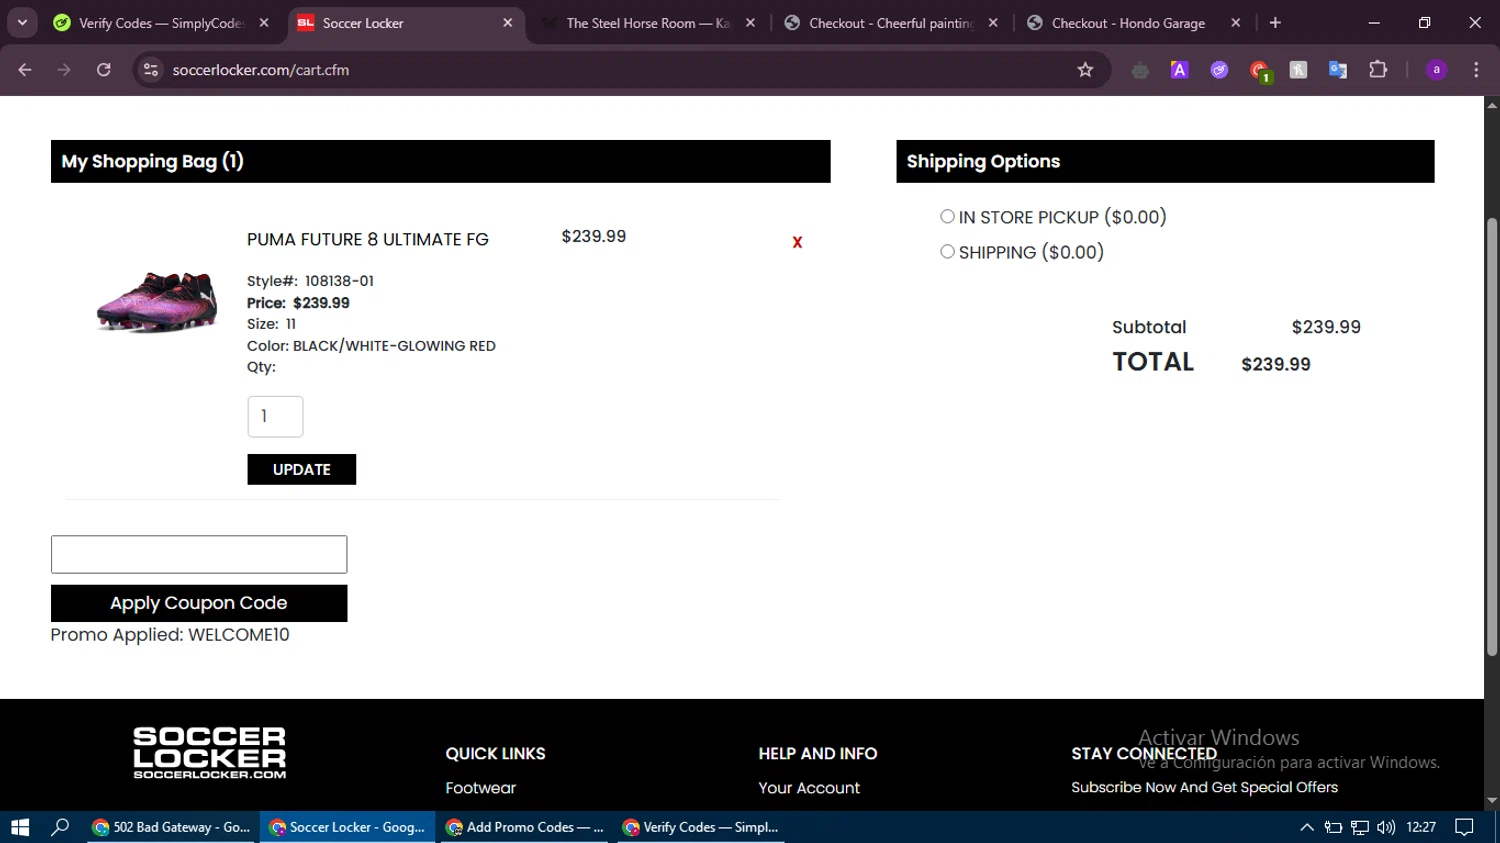Open network icon in system tray

pos(1360,827)
